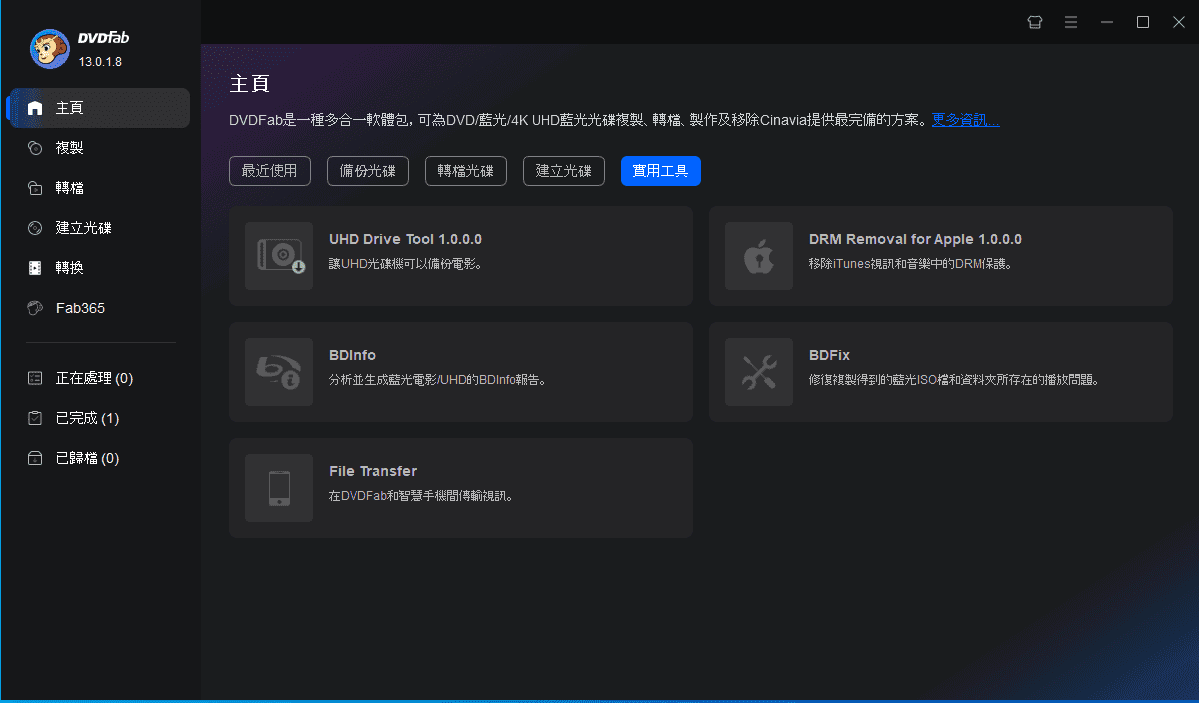Follow the 更多資訊... link
The width and height of the screenshot is (1199, 703).
[965, 120]
